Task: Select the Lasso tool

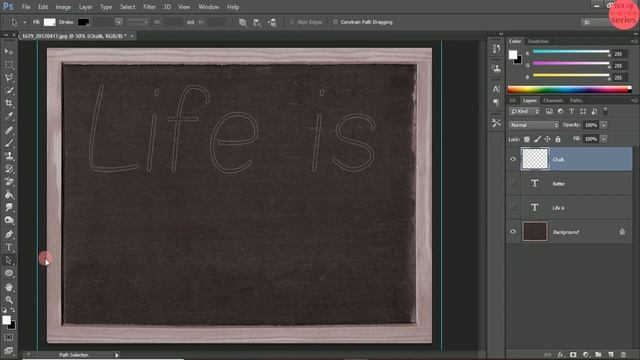Action: [9, 78]
